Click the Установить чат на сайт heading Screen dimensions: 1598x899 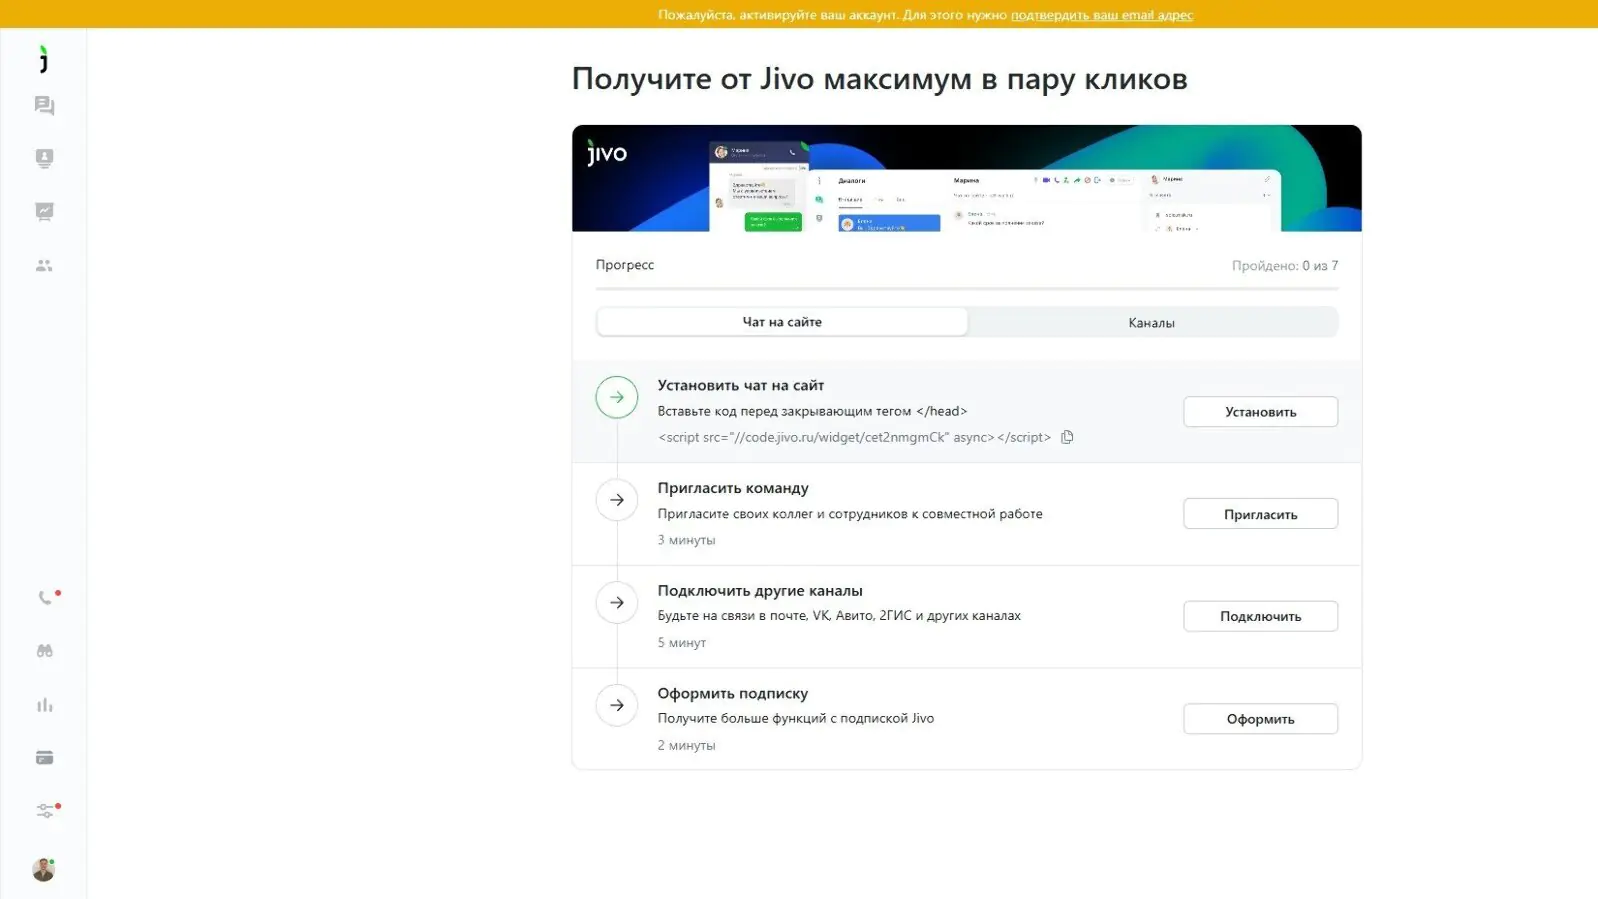coord(741,385)
